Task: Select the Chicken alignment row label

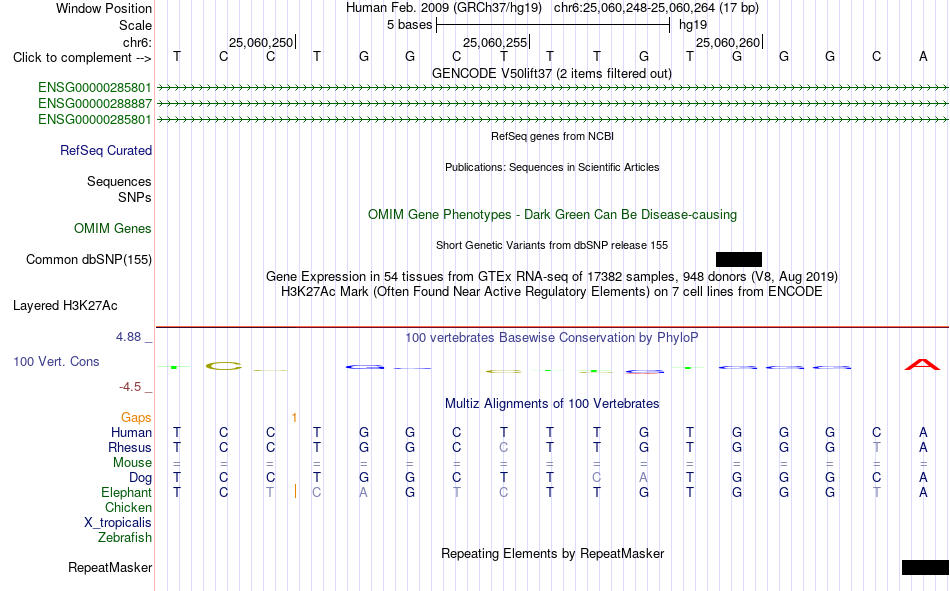Action: click(x=128, y=507)
